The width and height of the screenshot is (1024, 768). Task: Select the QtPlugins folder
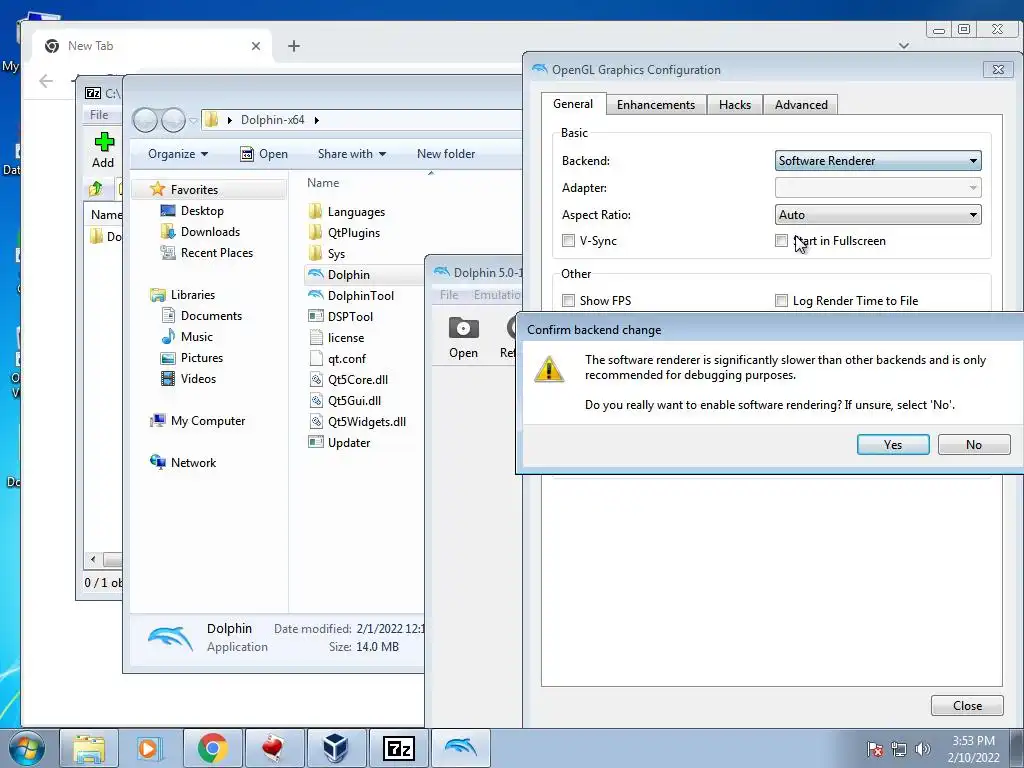353,232
